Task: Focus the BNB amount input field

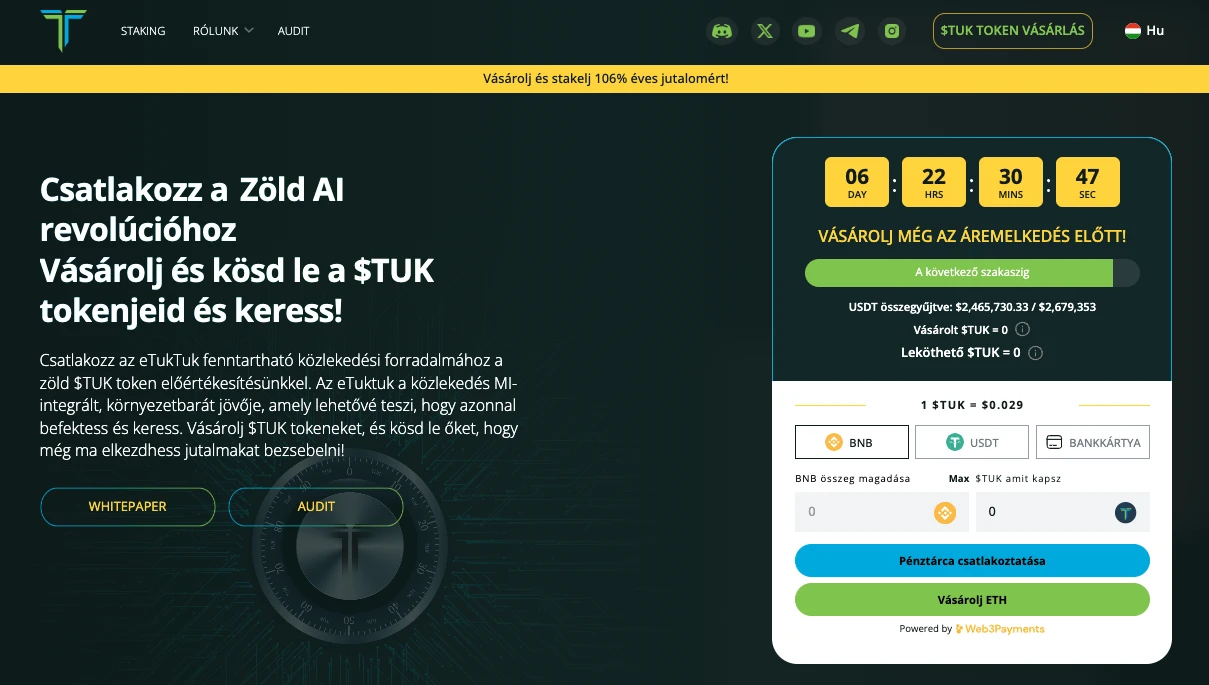Action: point(882,512)
